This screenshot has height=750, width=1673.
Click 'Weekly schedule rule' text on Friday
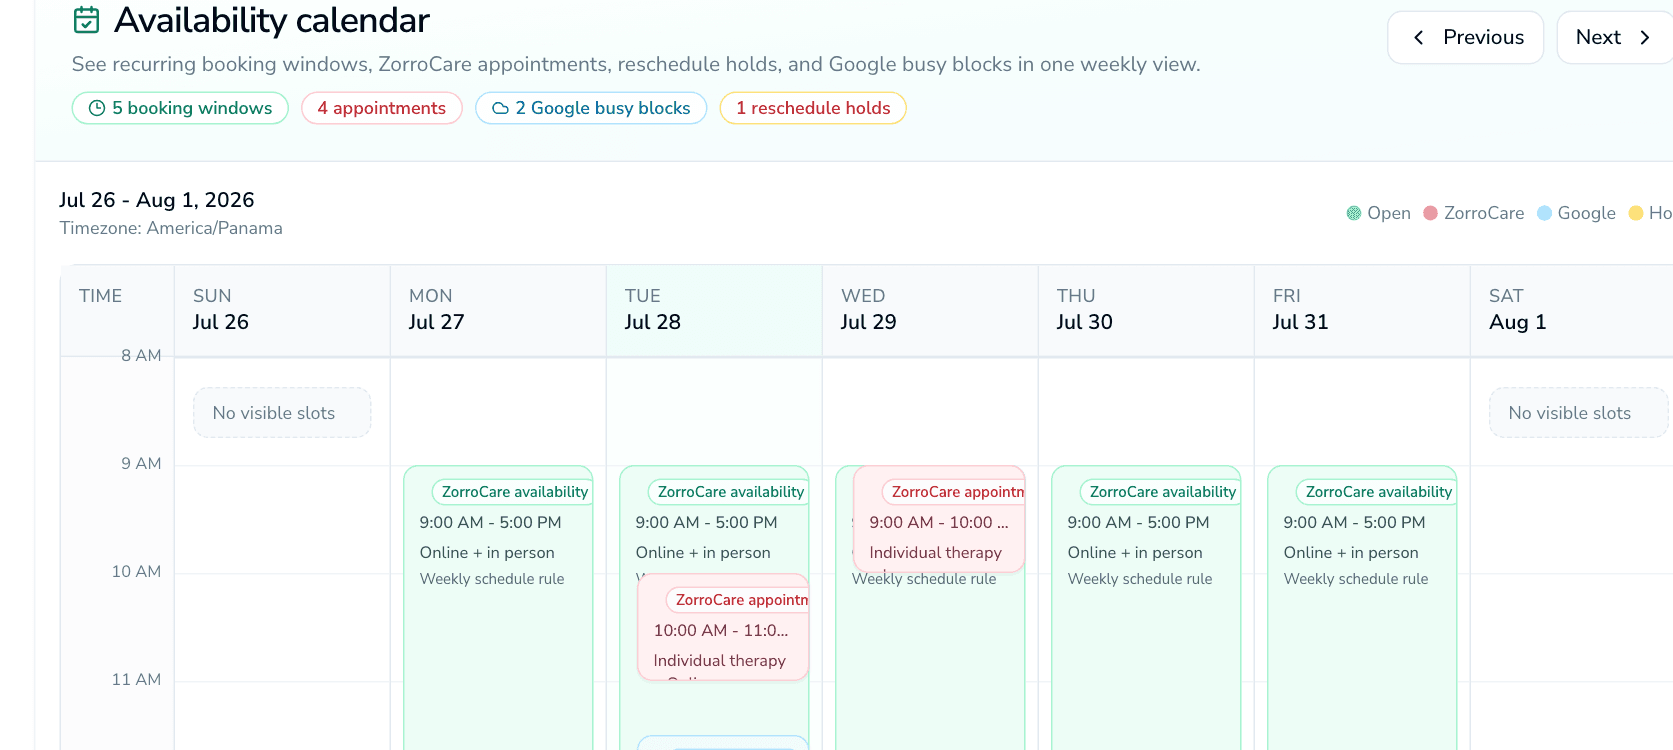point(1356,579)
